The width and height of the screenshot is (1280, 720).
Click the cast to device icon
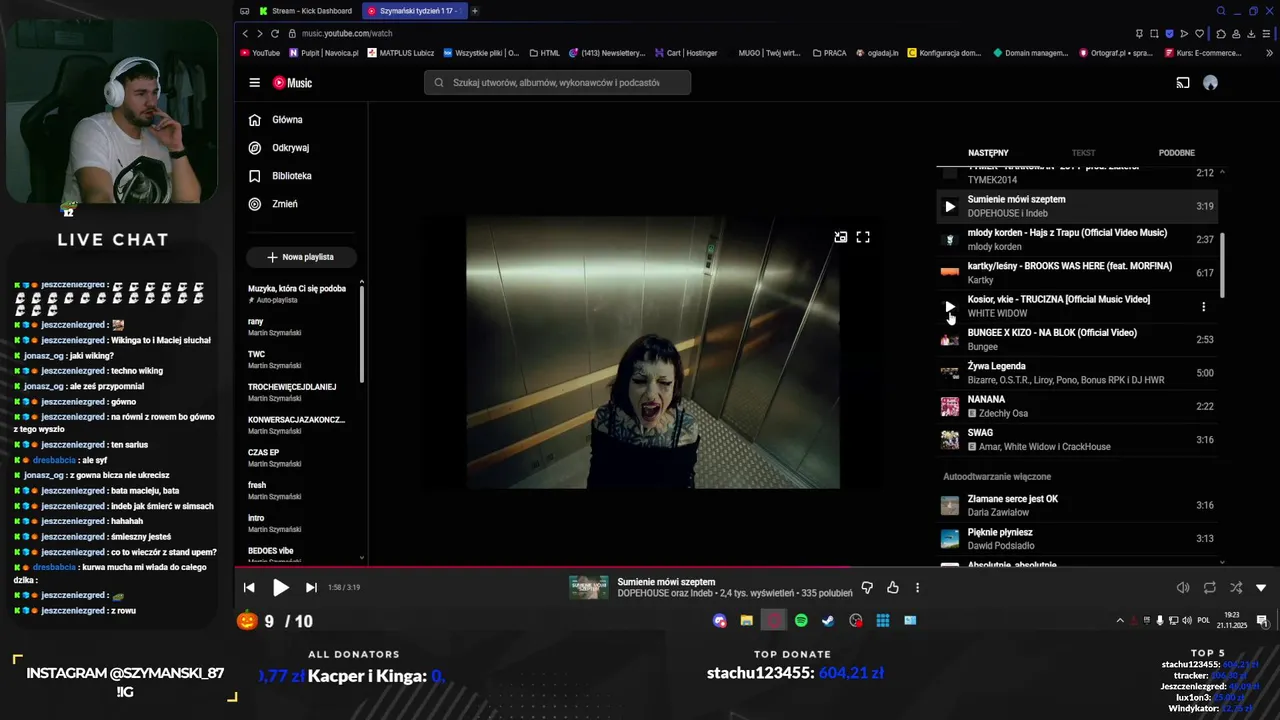coord(1183,83)
